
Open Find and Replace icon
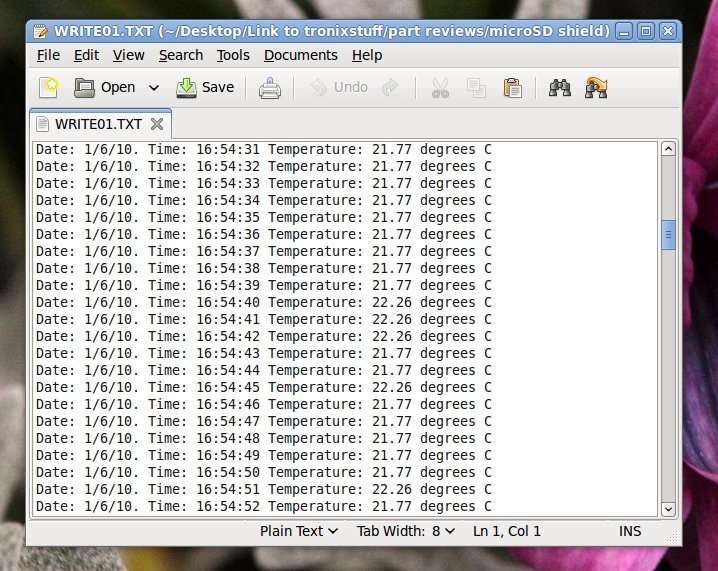point(597,88)
